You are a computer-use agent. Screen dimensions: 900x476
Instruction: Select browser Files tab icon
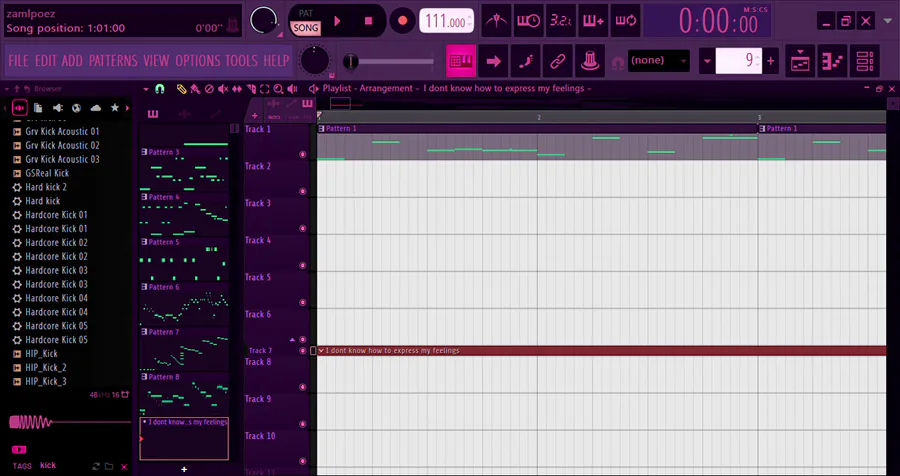pyautogui.click(x=38, y=108)
